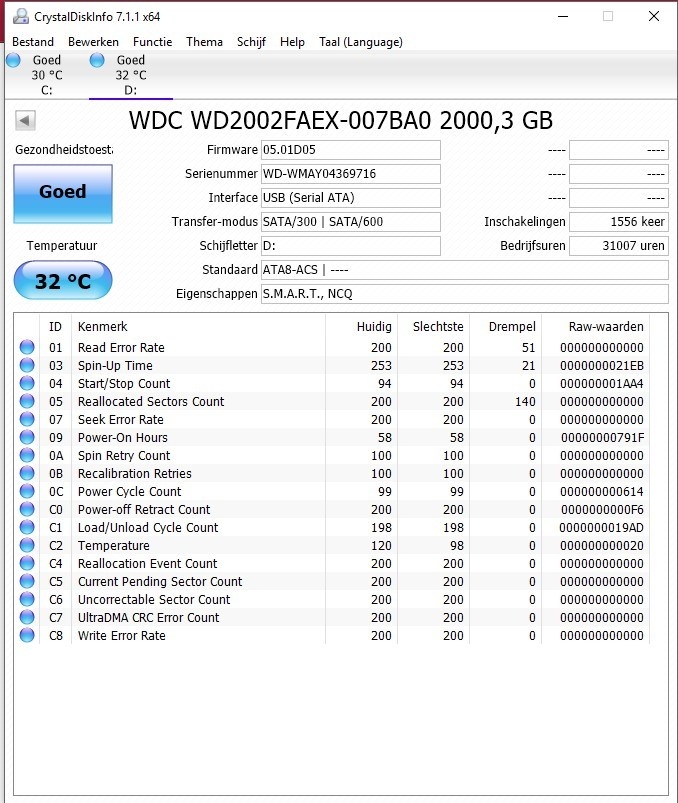Image resolution: width=678 pixels, height=803 pixels.
Task: Click the blue status orb for drive D:
Action: coord(97,60)
